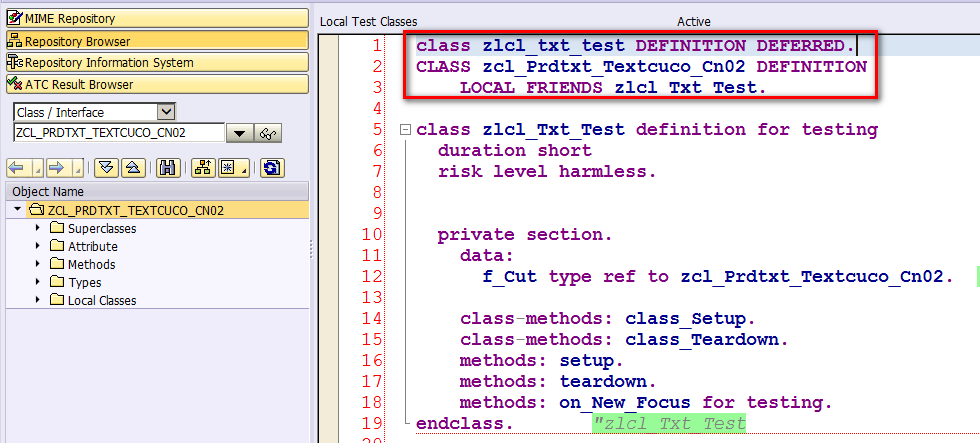
Task: Expand the Superclasses folder
Action: (x=38, y=228)
